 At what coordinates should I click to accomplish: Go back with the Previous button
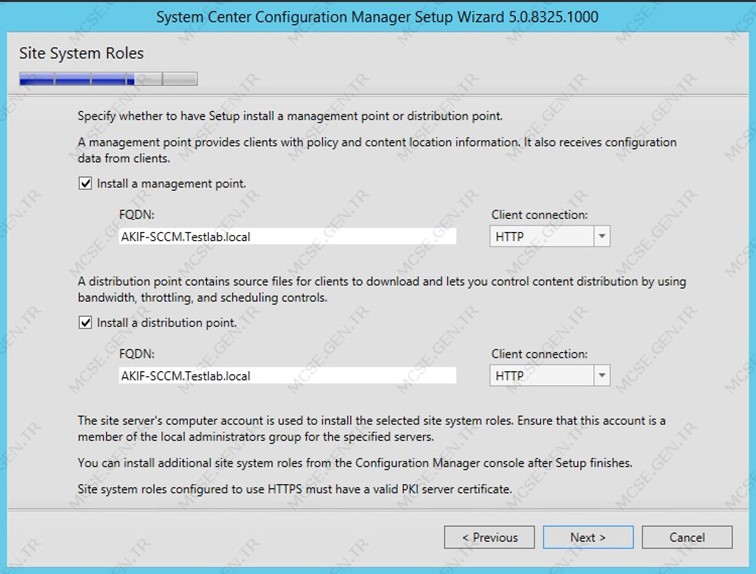tap(489, 537)
